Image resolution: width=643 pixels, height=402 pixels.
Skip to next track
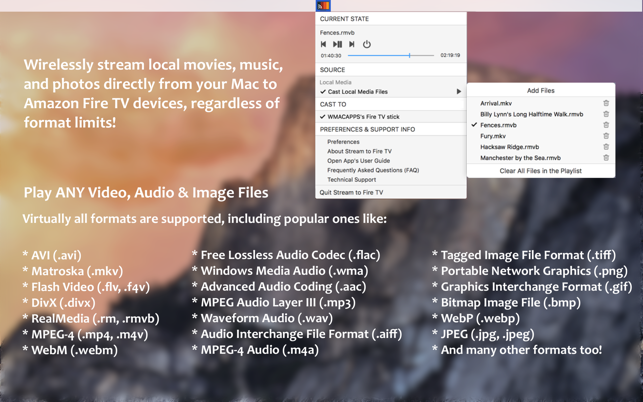[351, 44]
